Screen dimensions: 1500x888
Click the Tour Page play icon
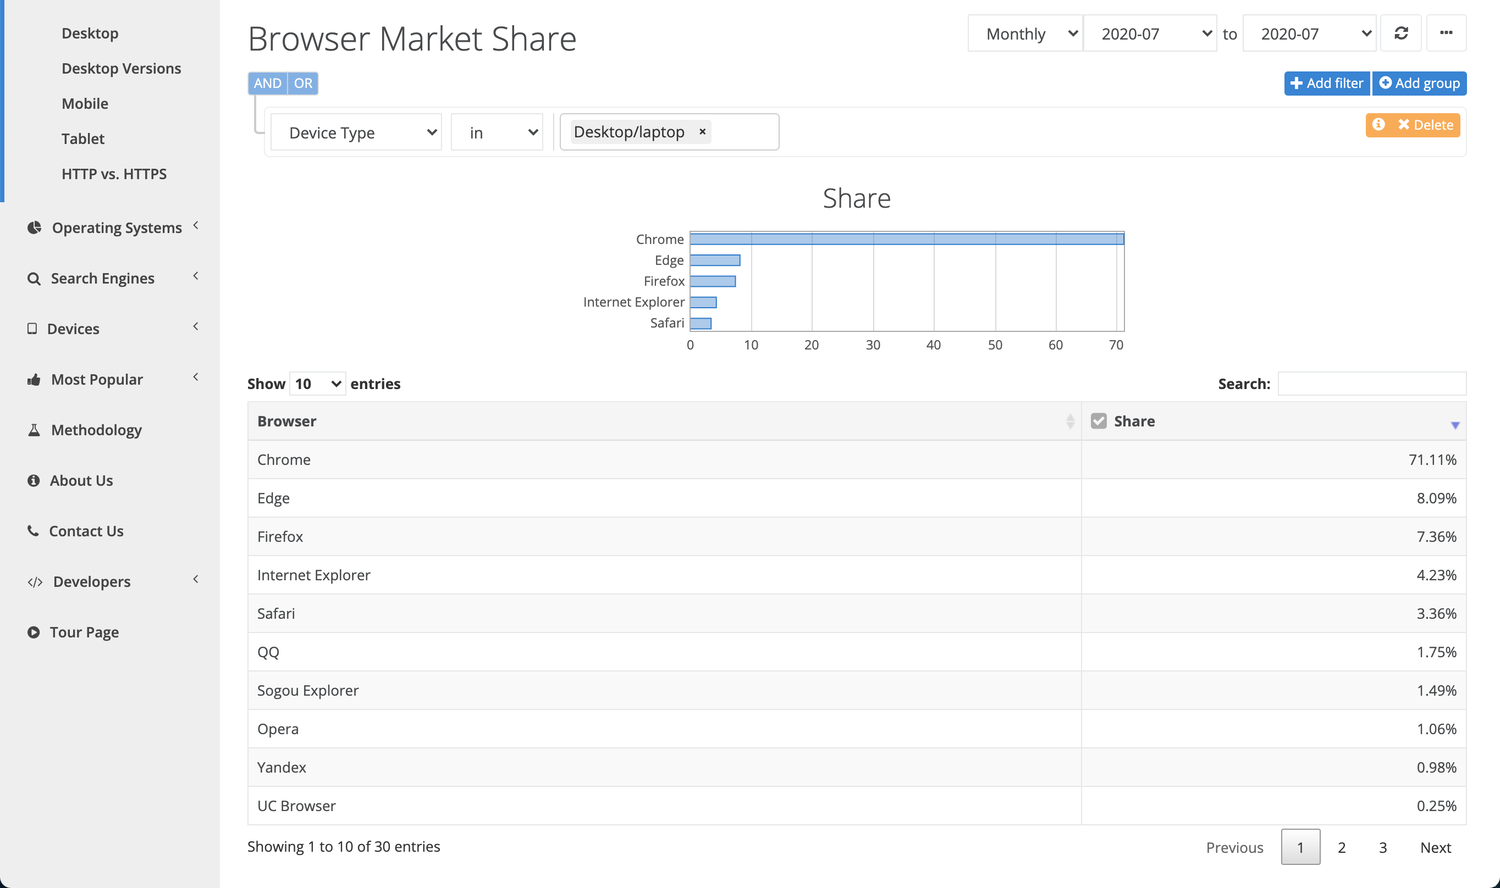tap(33, 631)
